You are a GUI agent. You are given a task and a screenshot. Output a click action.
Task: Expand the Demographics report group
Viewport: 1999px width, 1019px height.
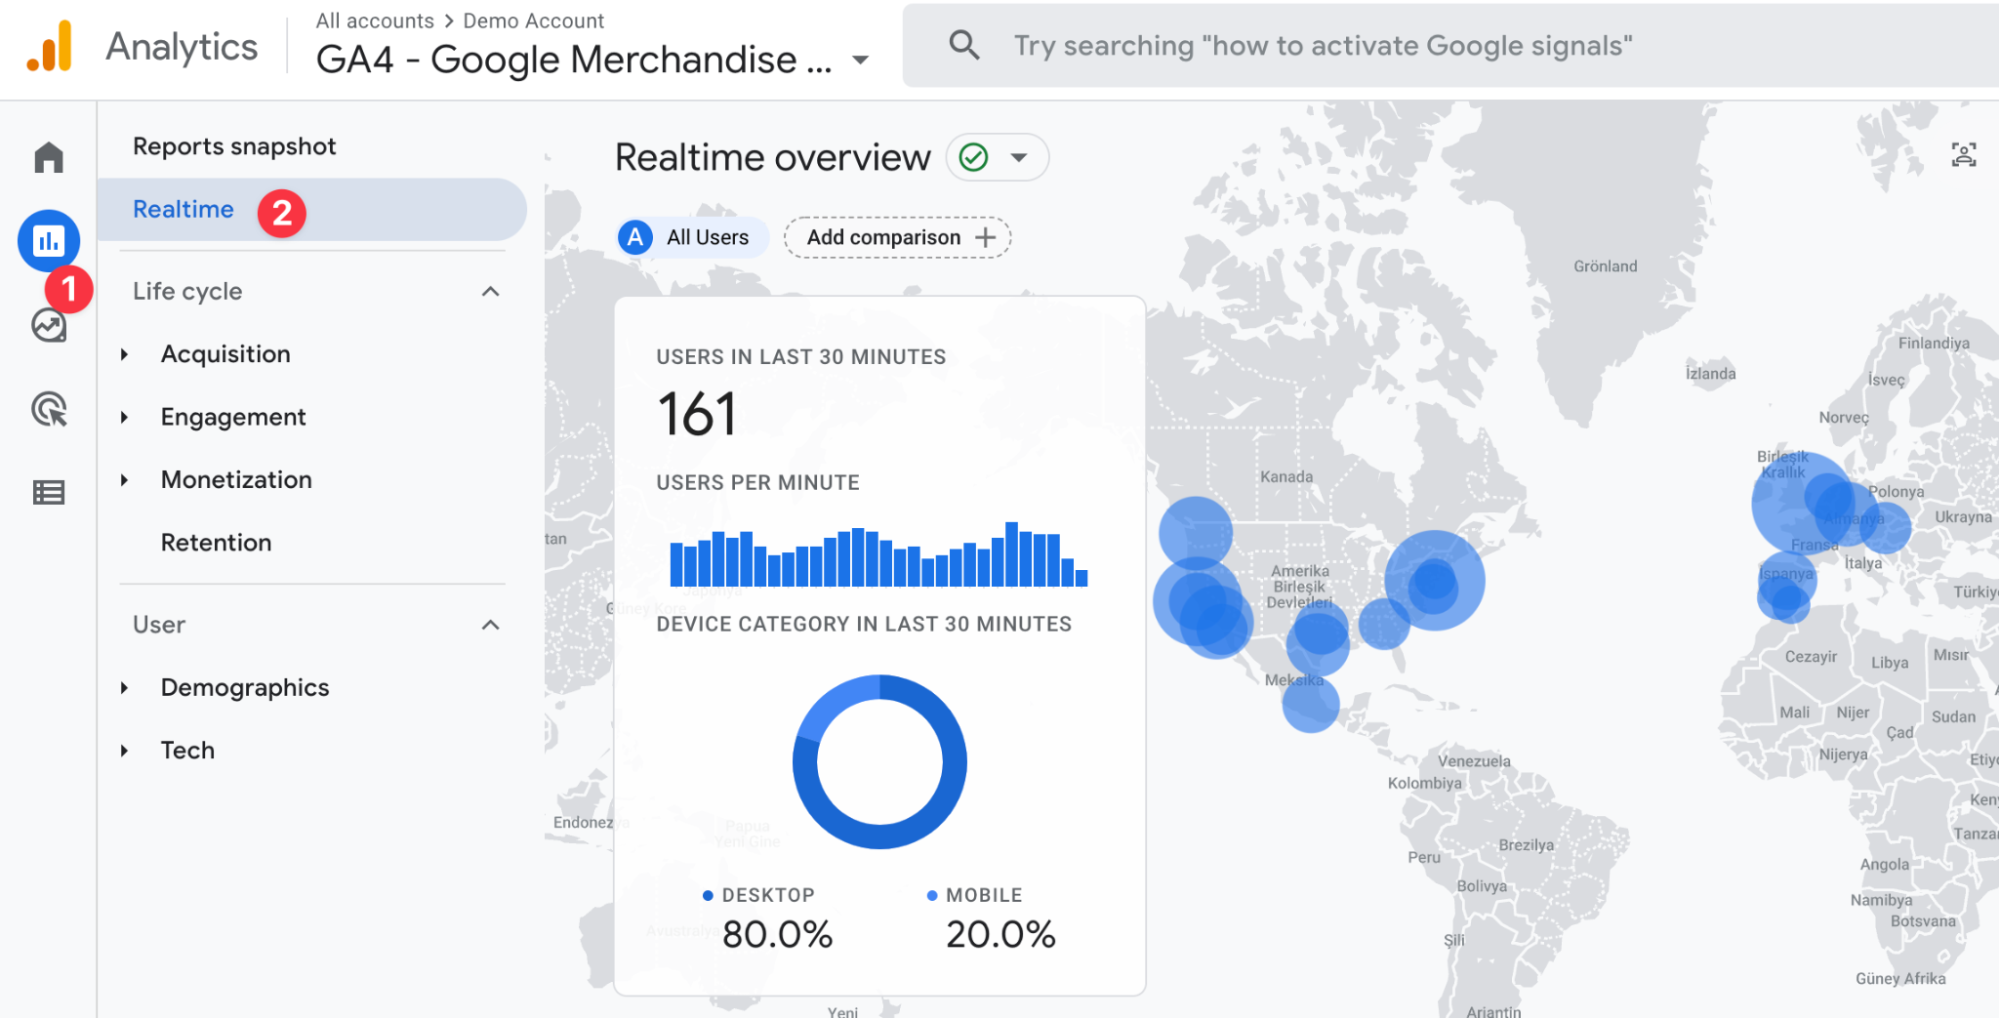coord(124,688)
